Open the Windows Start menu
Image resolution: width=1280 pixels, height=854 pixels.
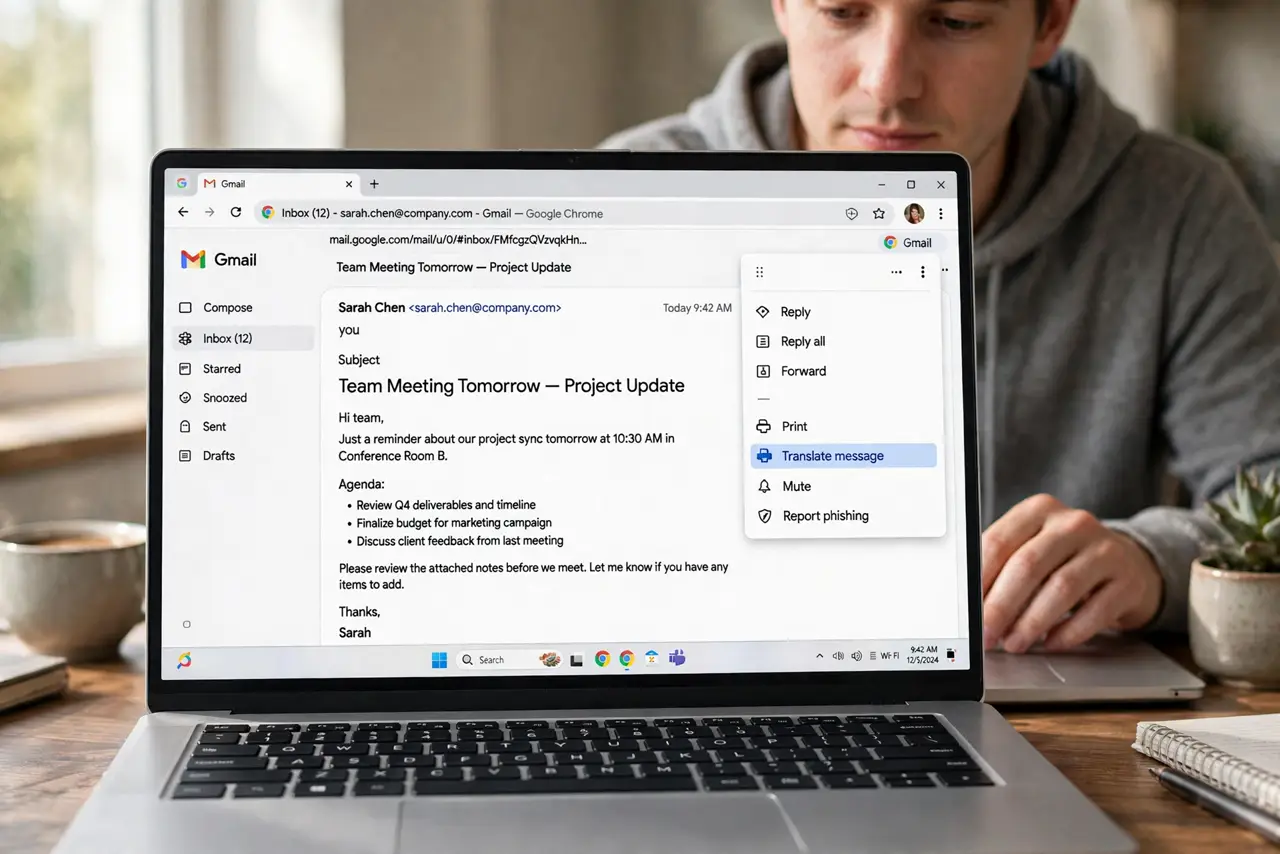pos(439,660)
